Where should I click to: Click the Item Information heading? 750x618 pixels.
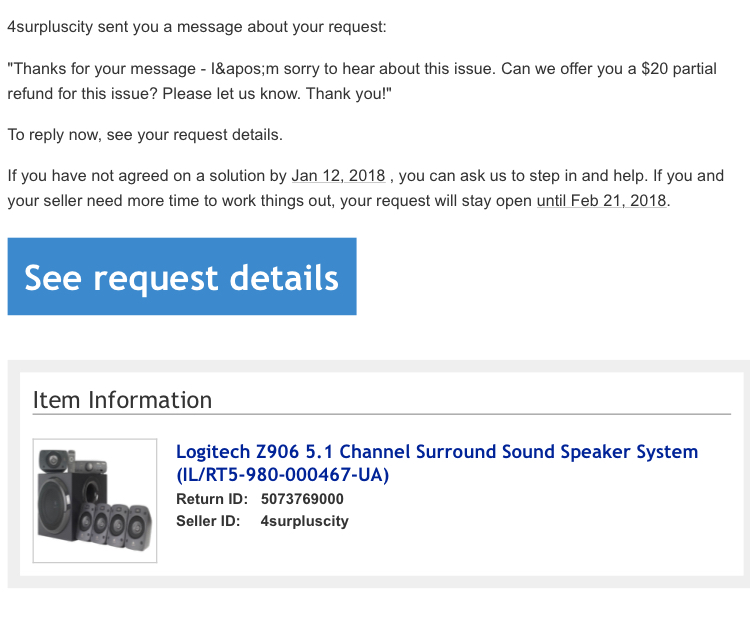click(x=122, y=400)
